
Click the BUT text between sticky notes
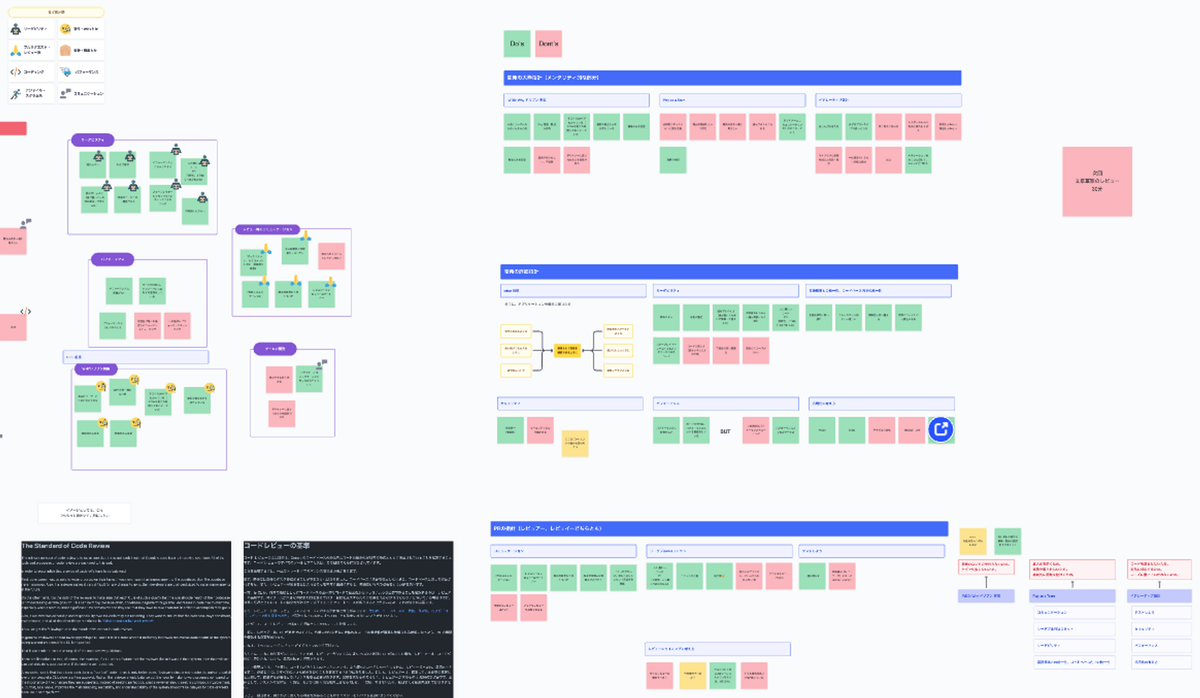pyautogui.click(x=726, y=431)
